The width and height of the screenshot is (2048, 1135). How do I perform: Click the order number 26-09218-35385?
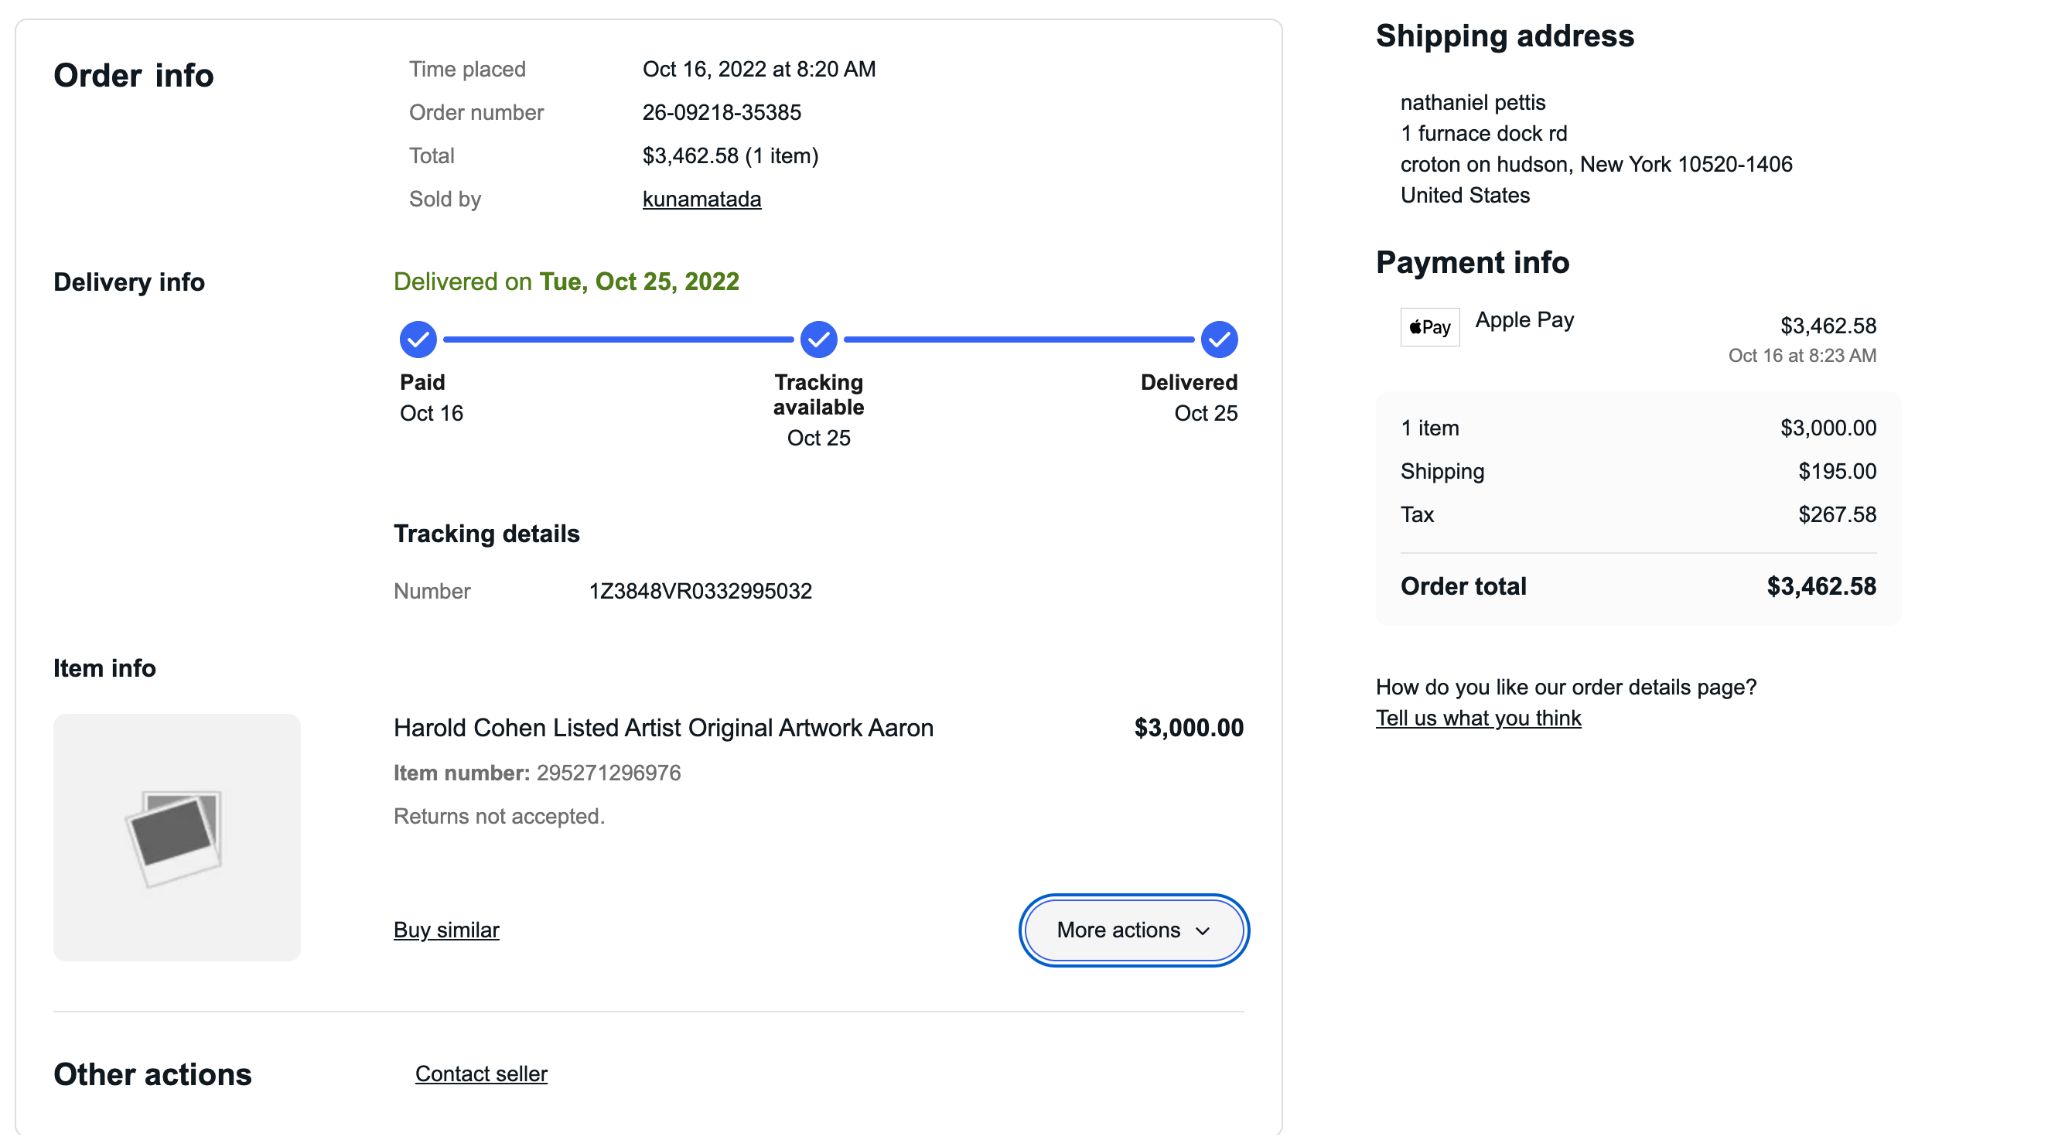(x=722, y=112)
